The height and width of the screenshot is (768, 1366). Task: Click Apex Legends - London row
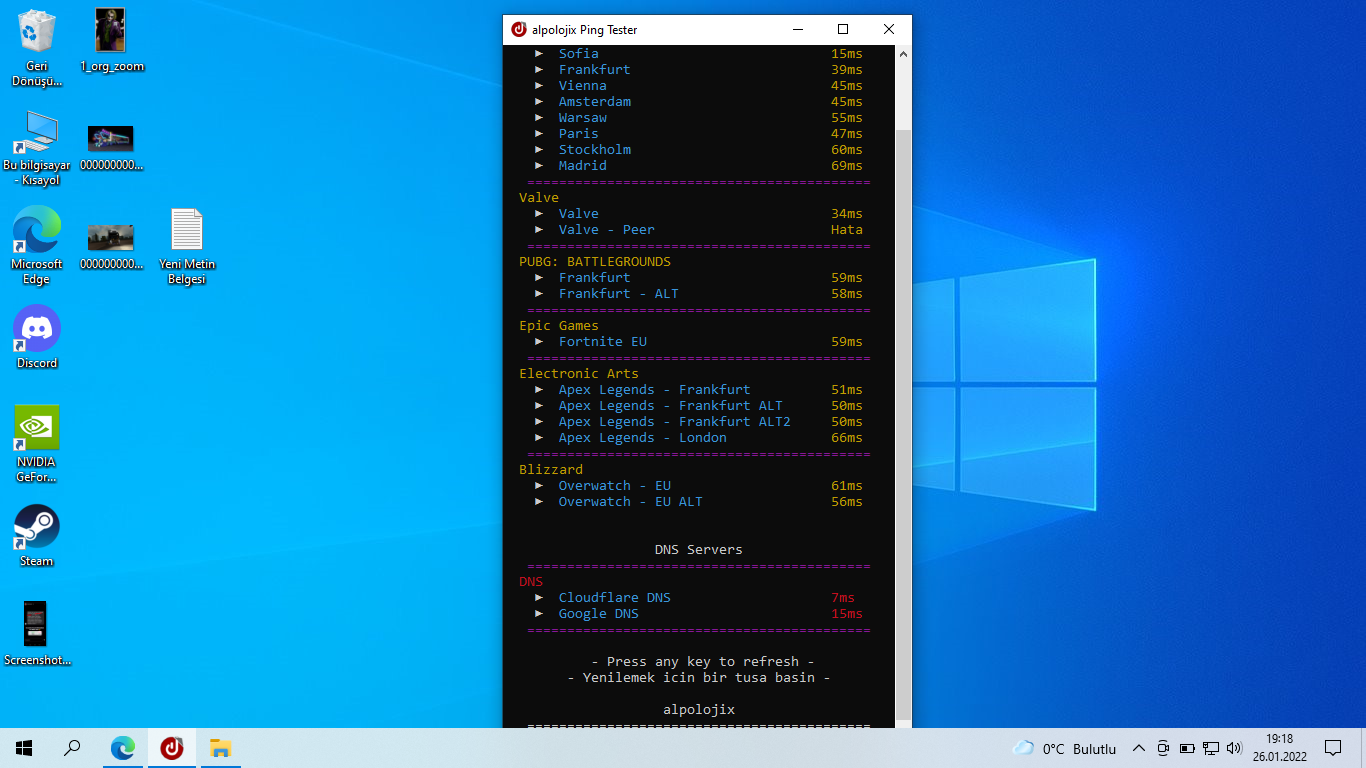[698, 438]
